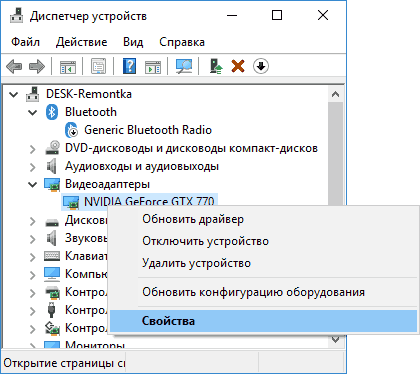This screenshot has height=374, width=420.
Task: Click the Generic Bluetooth Radio device icon
Action: coord(71,130)
